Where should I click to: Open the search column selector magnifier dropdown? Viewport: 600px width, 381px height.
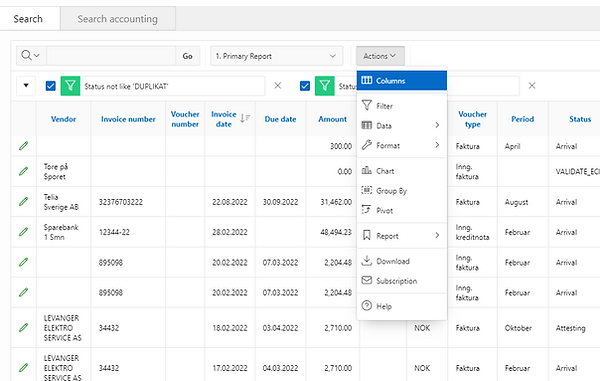click(x=31, y=56)
